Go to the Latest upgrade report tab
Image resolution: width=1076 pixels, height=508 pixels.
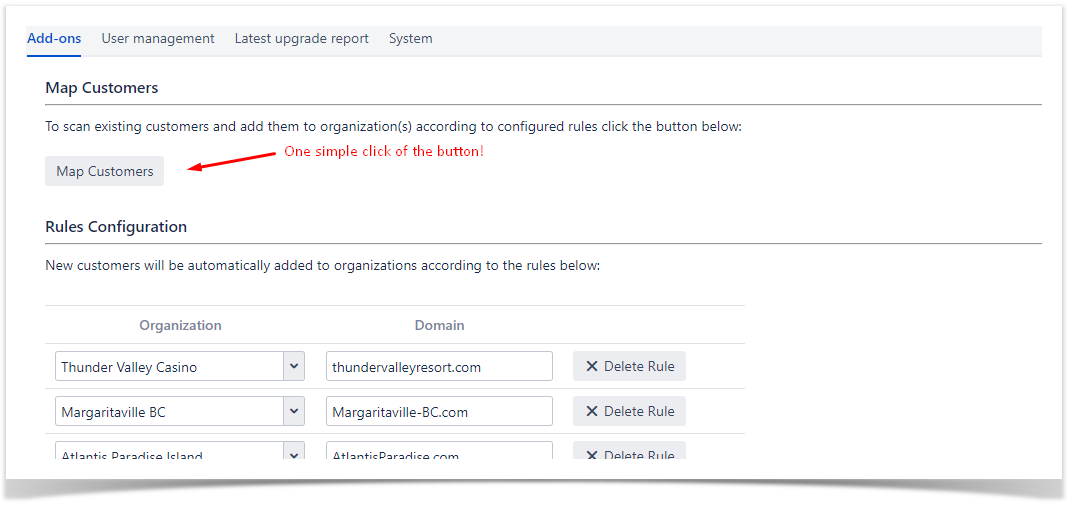coord(301,38)
